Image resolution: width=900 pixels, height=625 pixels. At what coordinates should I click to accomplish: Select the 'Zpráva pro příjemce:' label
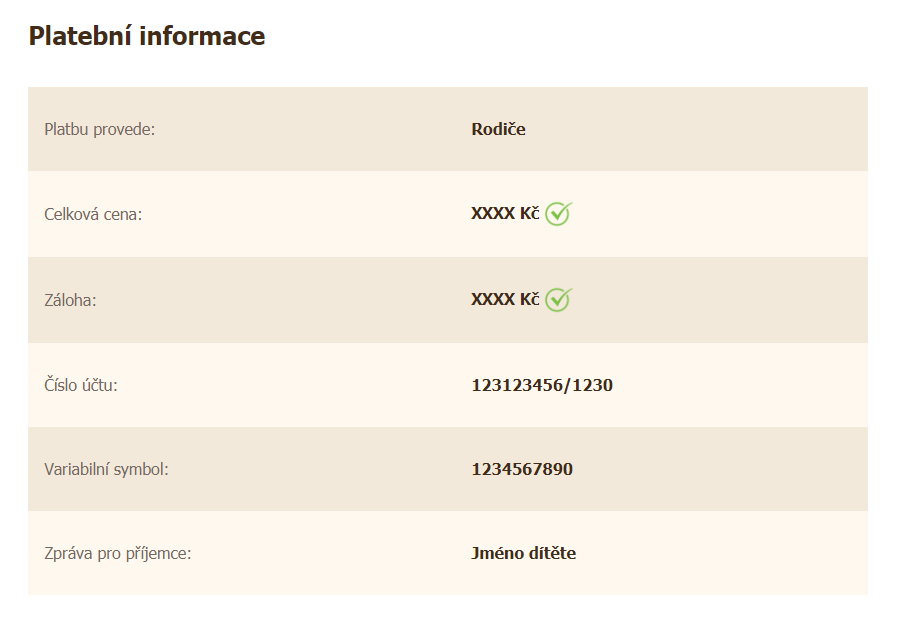[117, 553]
